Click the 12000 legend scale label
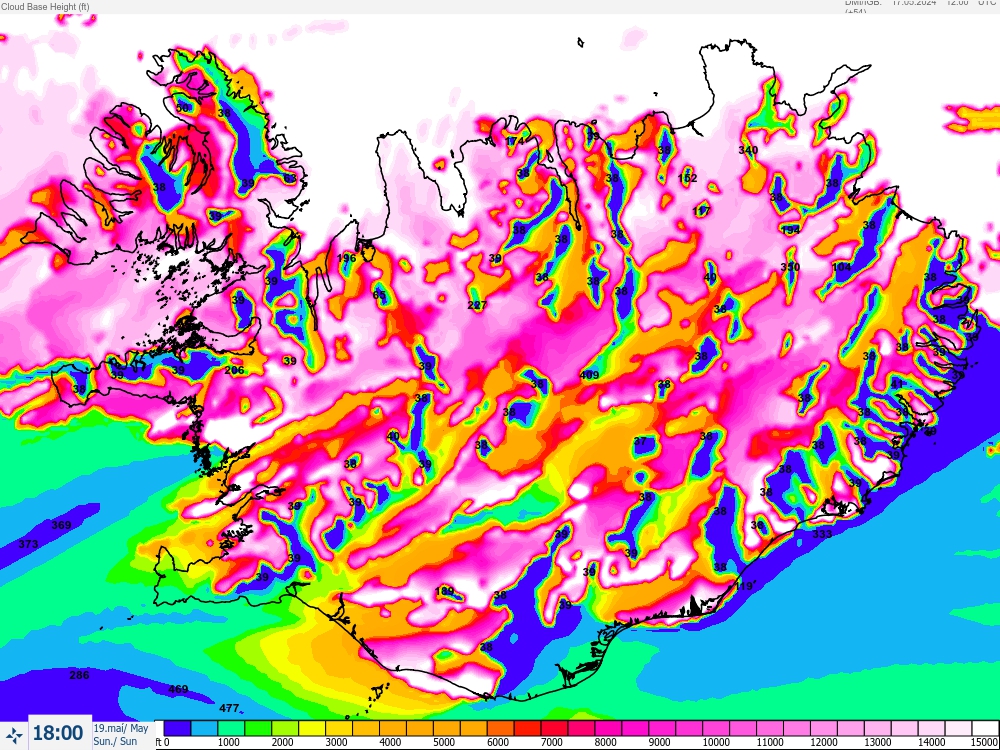Viewport: 1000px width, 750px height. point(824,742)
